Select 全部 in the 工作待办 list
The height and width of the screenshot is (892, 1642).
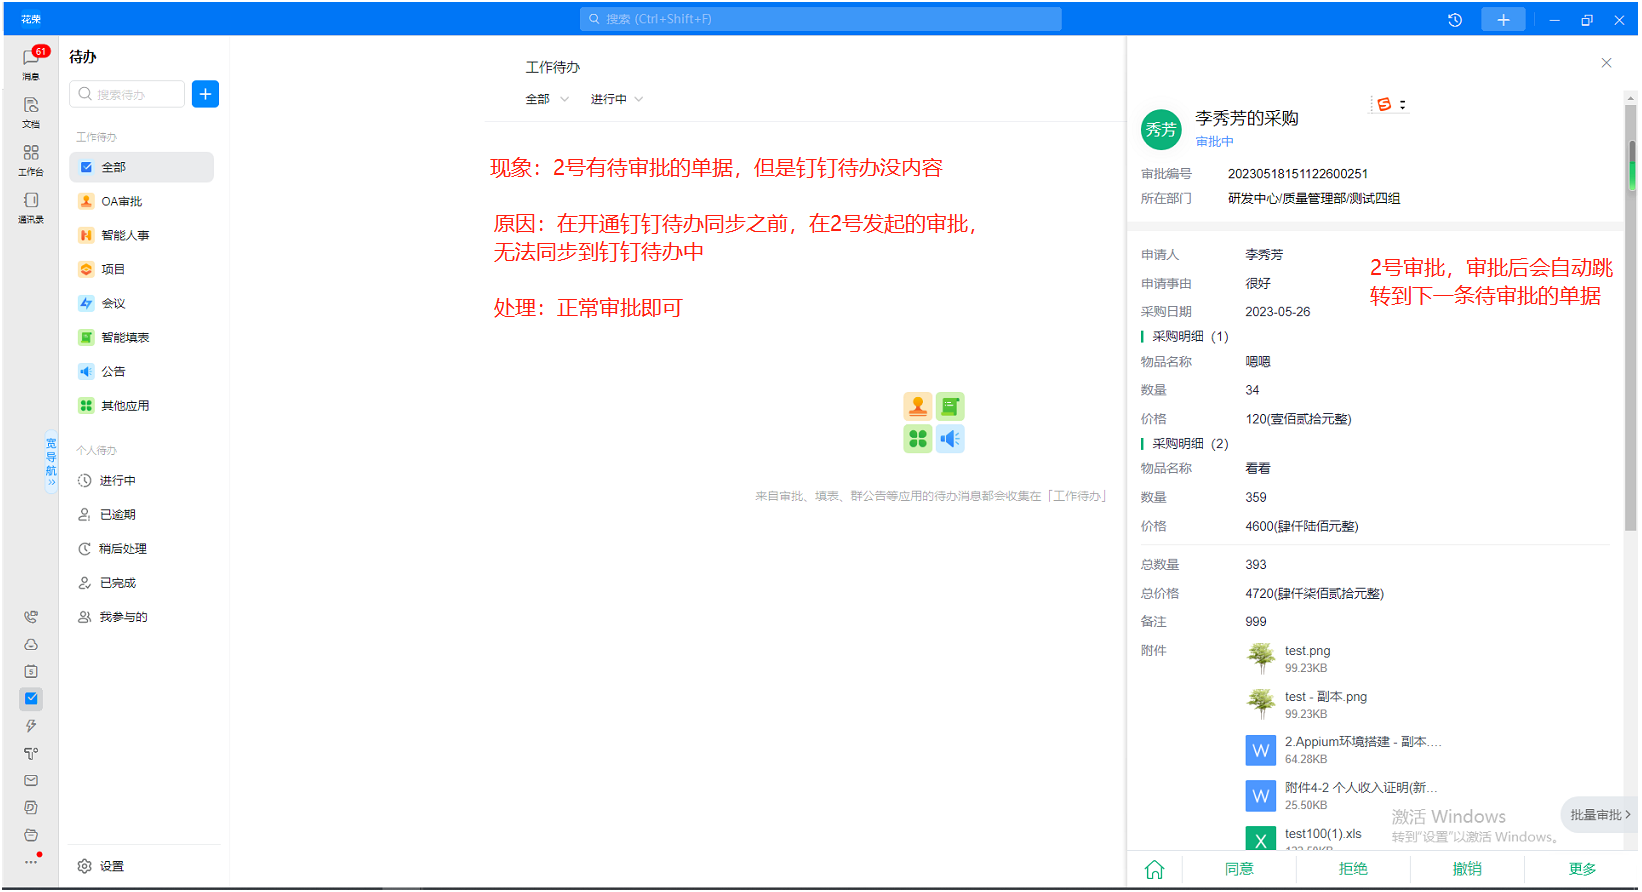tap(142, 167)
